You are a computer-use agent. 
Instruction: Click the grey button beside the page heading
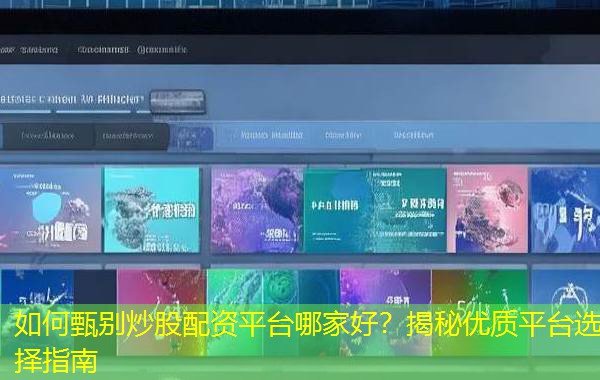178,101
